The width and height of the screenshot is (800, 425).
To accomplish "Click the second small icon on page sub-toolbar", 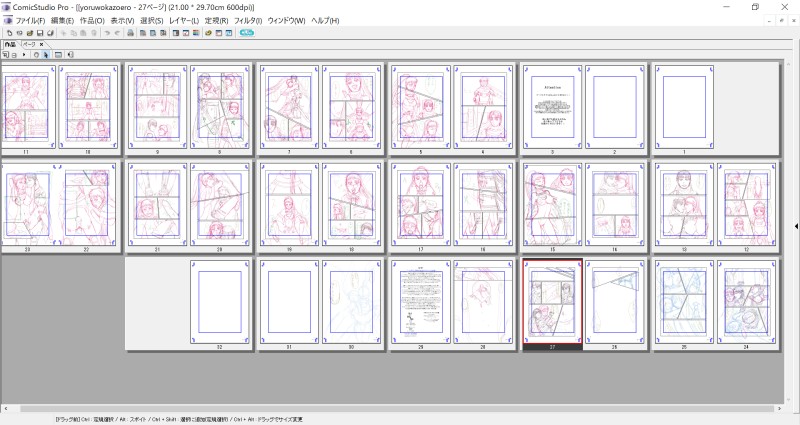I will (14, 55).
